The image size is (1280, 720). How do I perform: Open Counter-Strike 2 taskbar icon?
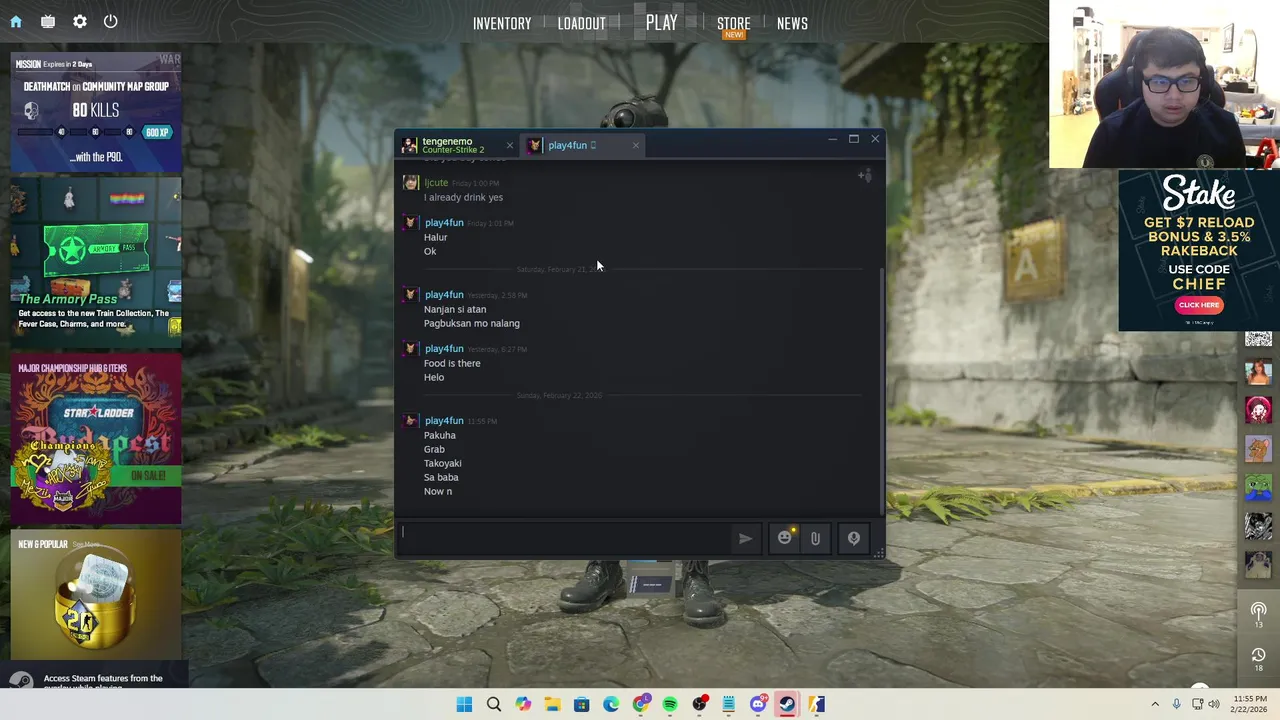(817, 704)
